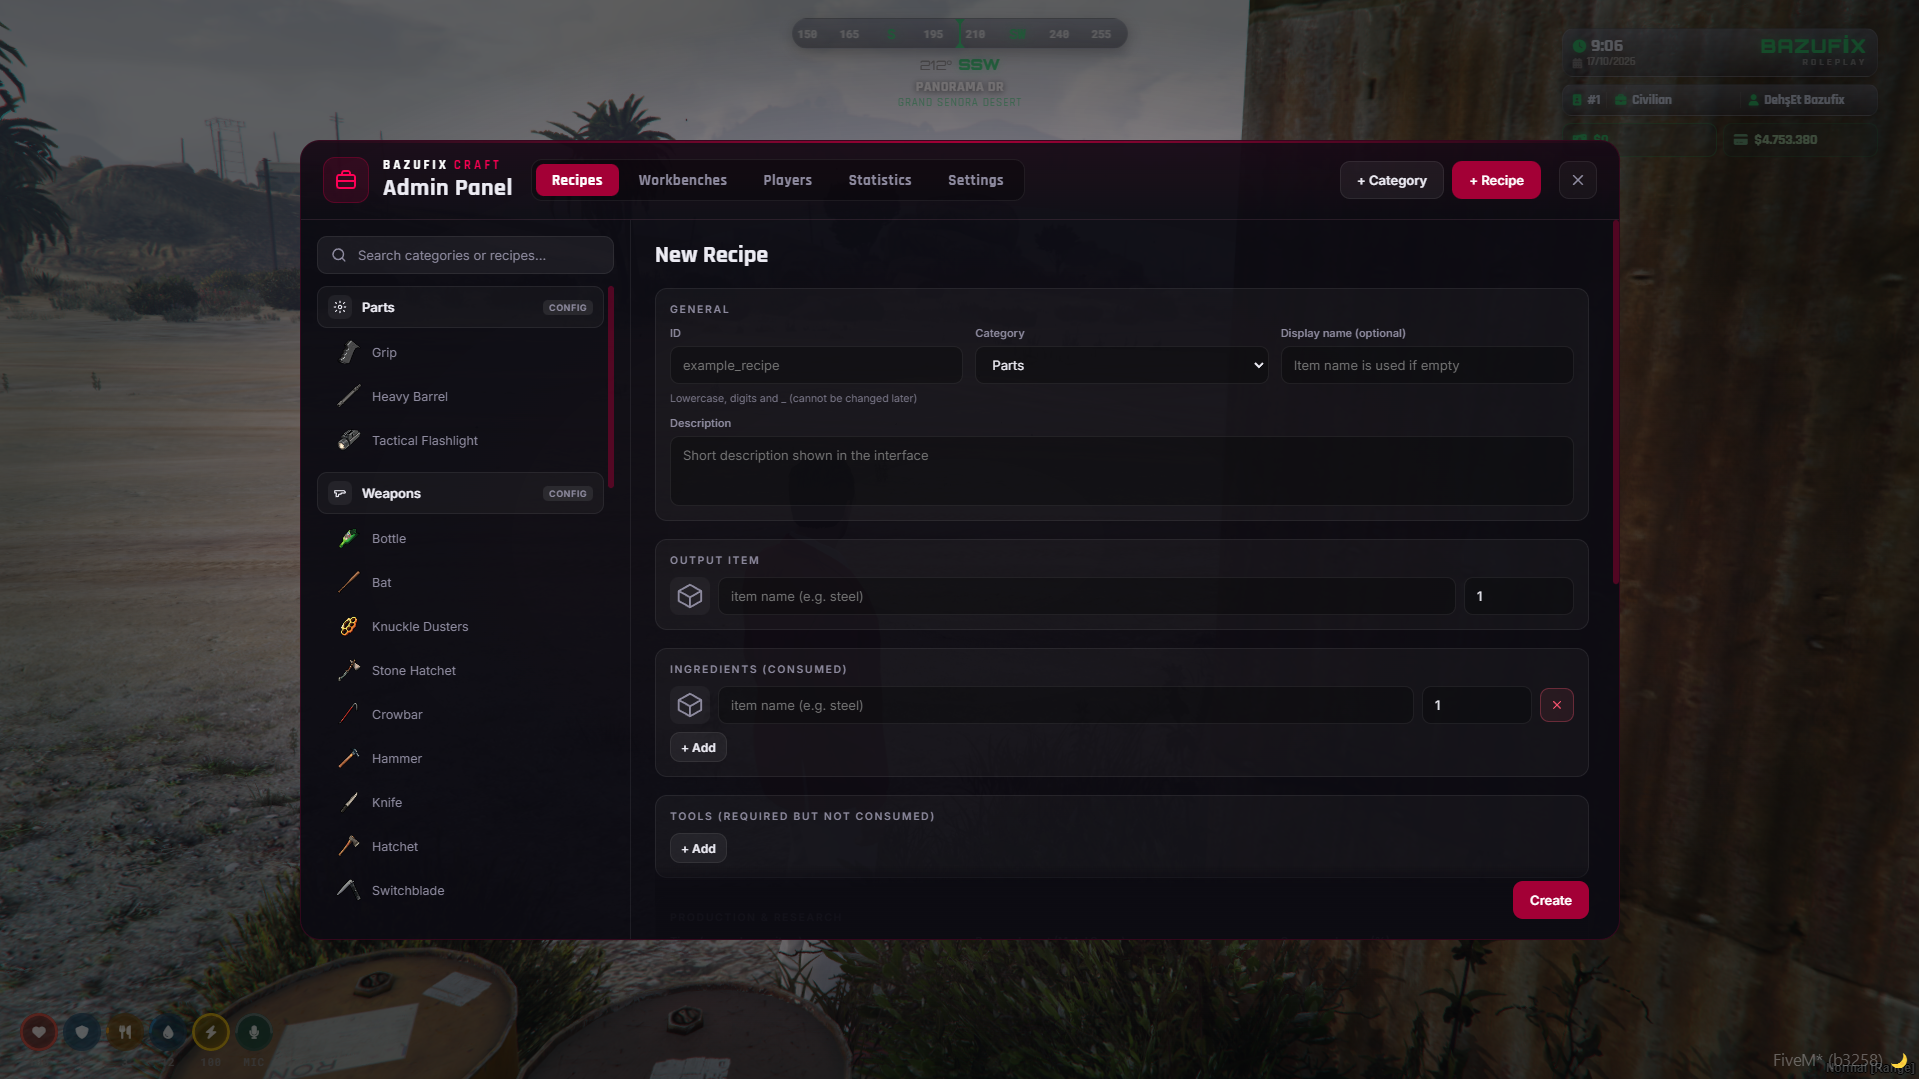Collapse the Weapons category header

pos(460,493)
